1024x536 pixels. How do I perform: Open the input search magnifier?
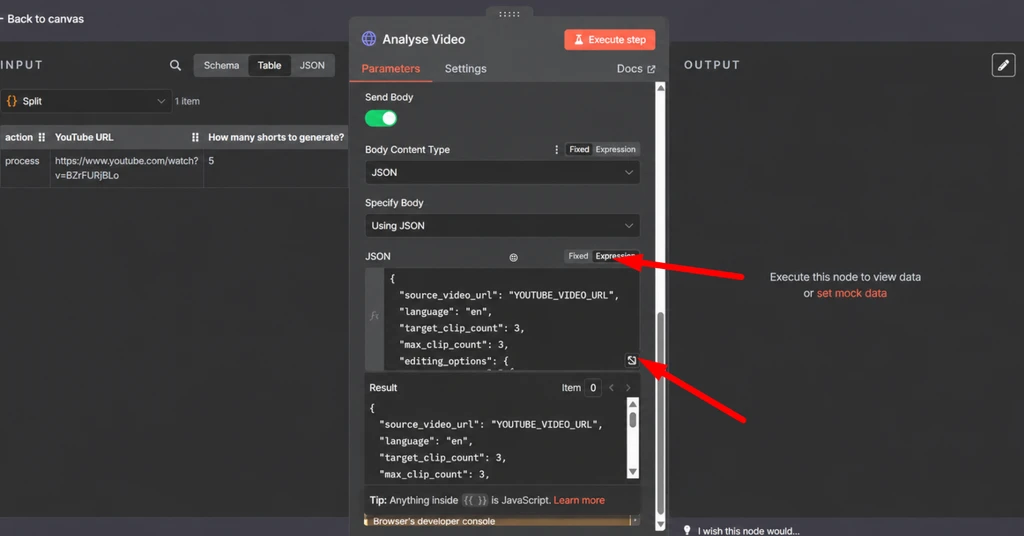tap(175, 65)
